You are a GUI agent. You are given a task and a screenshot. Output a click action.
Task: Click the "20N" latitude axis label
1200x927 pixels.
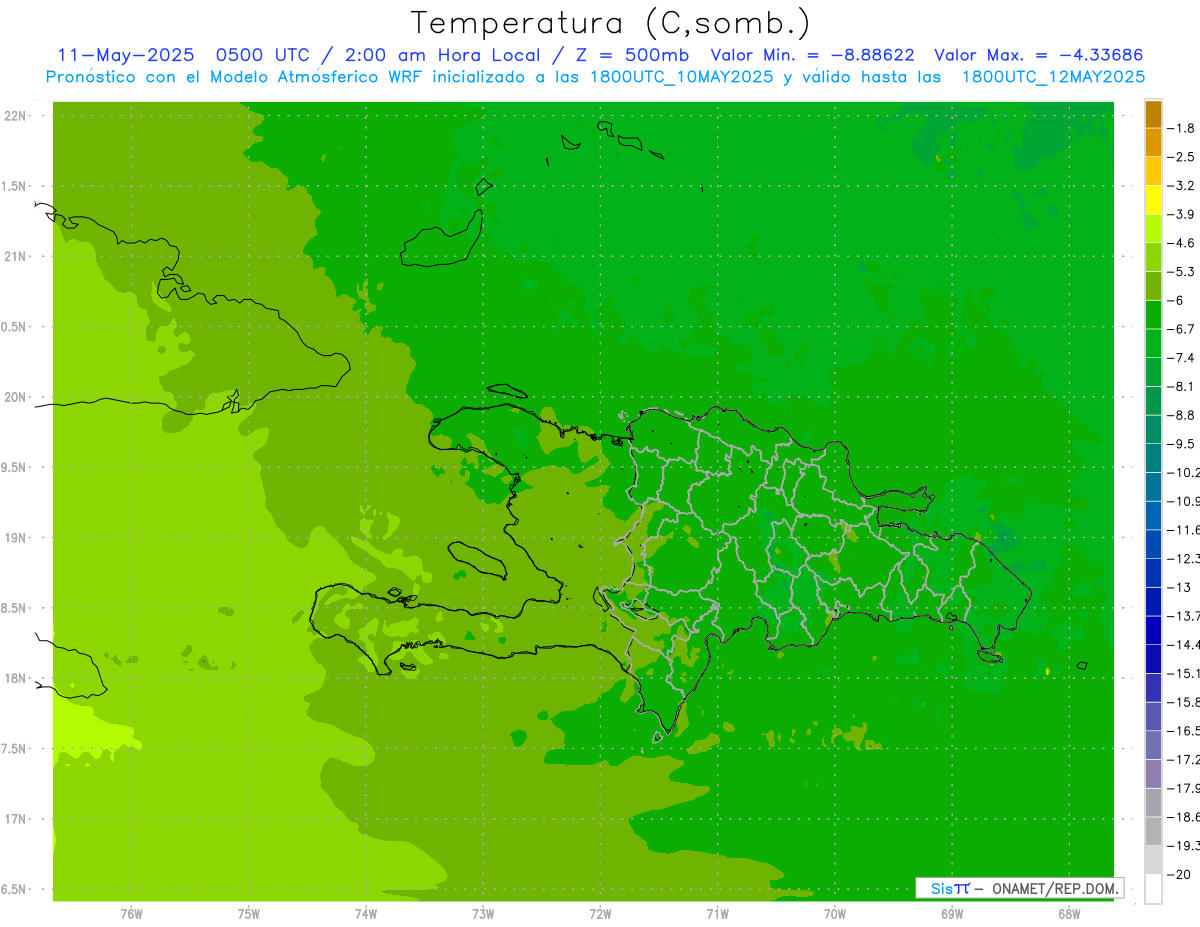pyautogui.click(x=14, y=397)
